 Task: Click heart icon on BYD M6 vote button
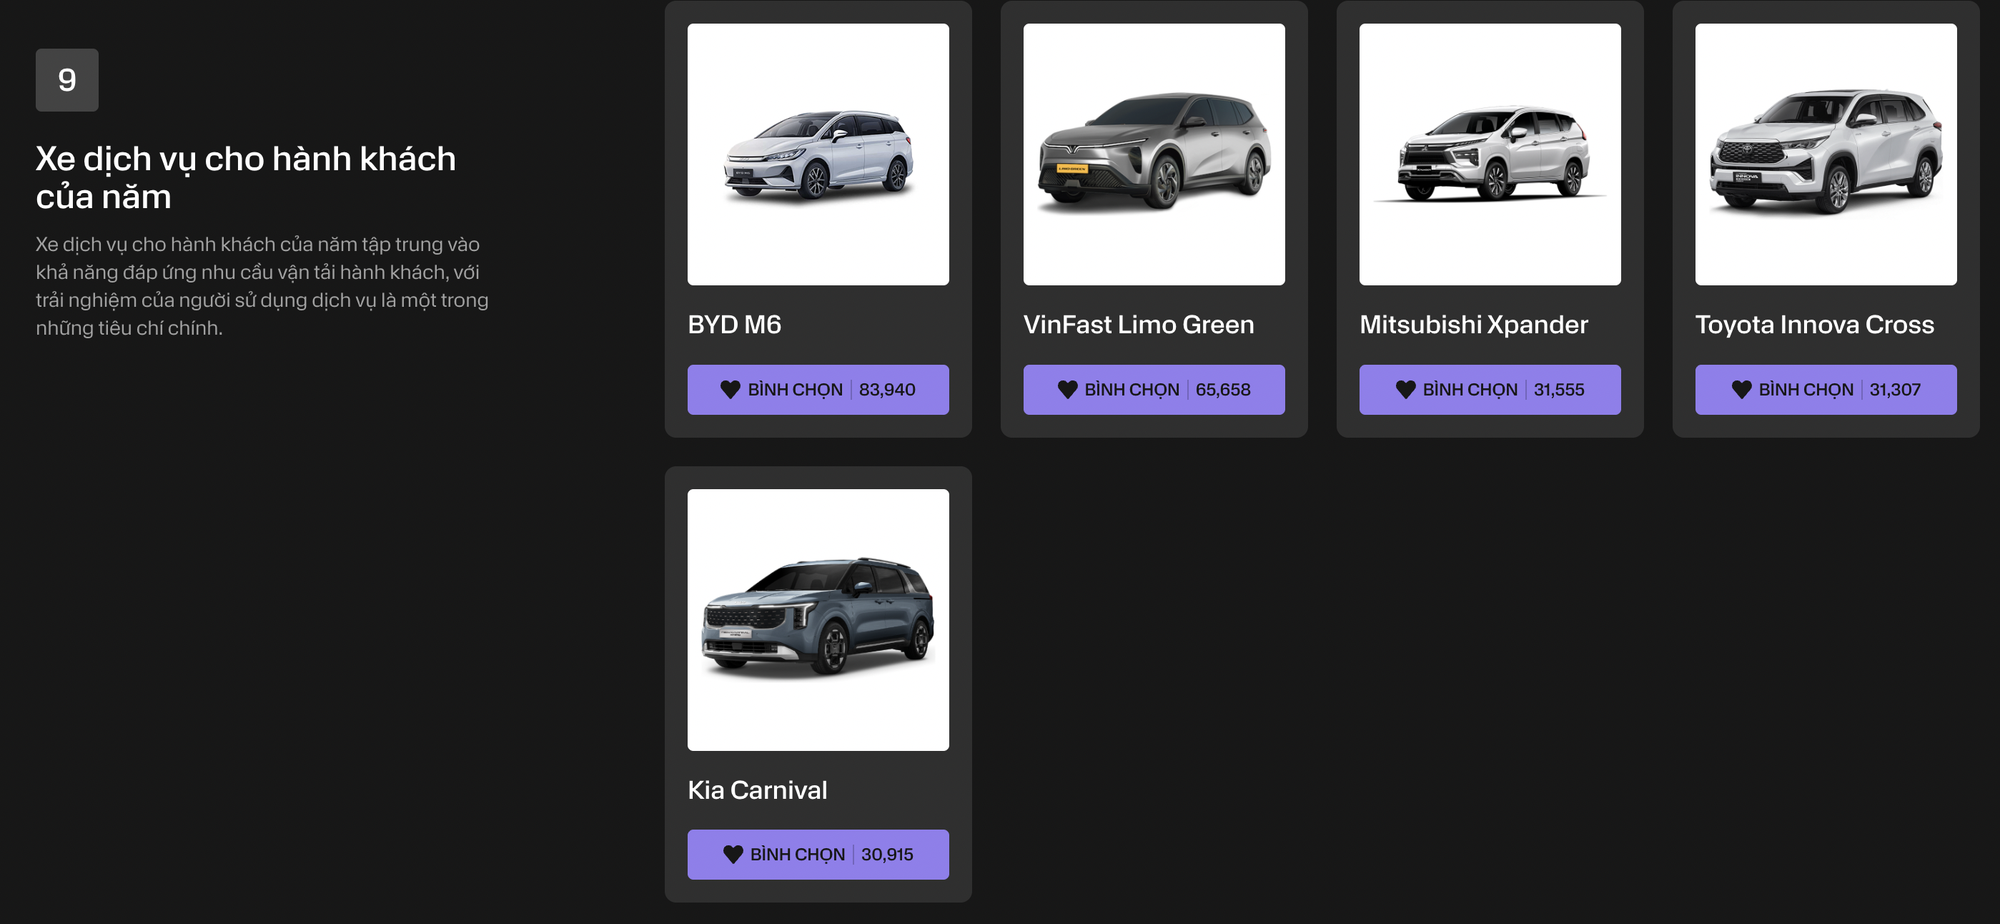730,390
